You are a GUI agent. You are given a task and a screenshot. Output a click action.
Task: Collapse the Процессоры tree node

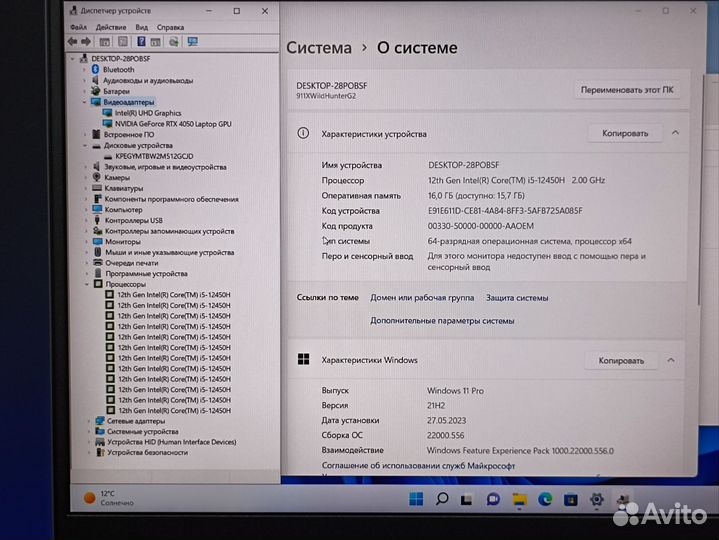point(87,284)
